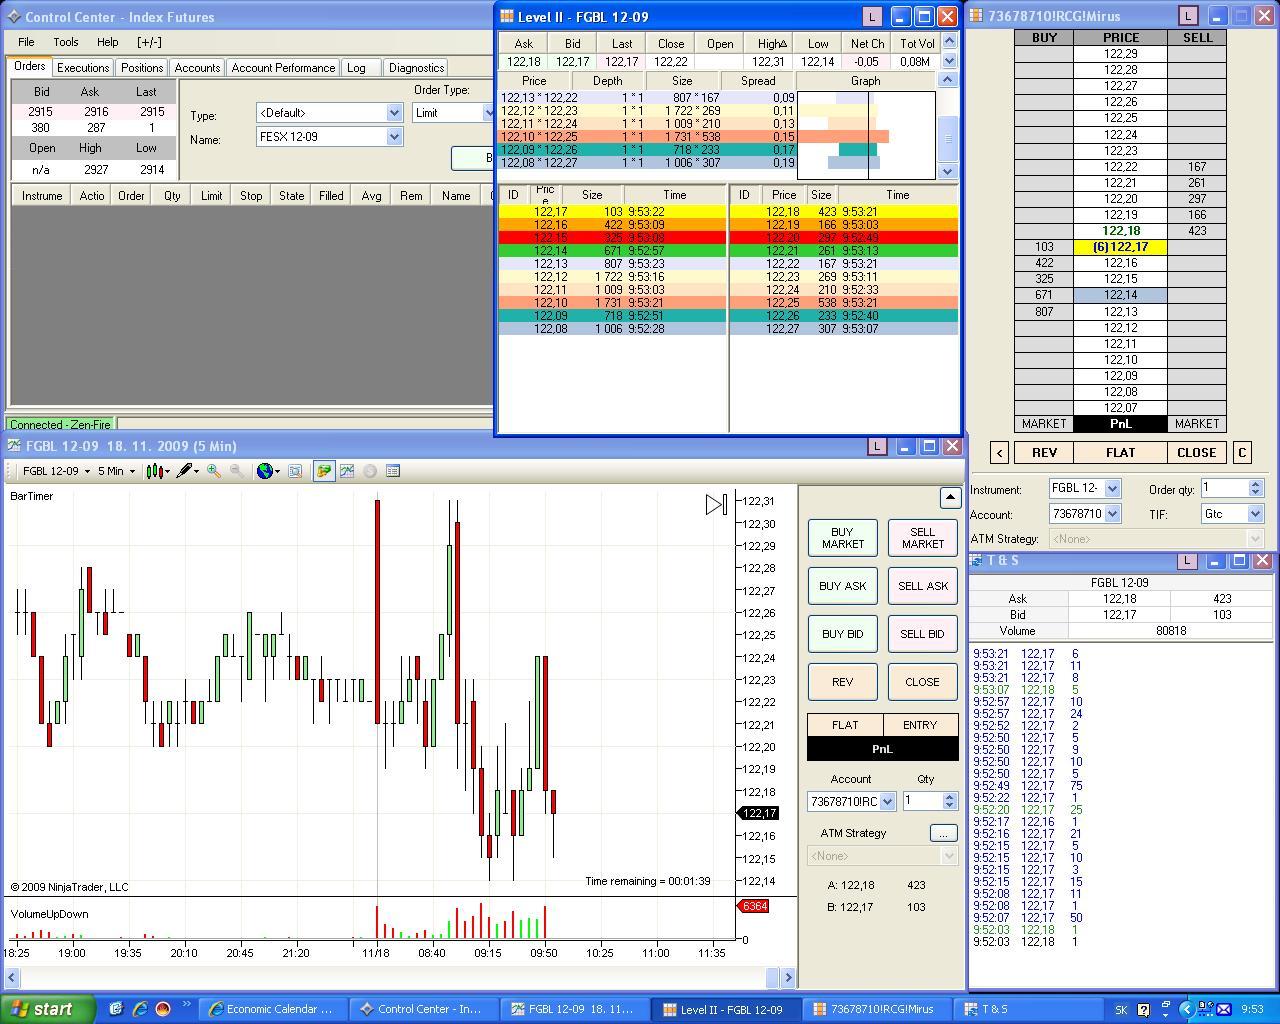Click the ATM Strategy ellipsis button
The width and height of the screenshot is (1280, 1024).
click(x=943, y=833)
